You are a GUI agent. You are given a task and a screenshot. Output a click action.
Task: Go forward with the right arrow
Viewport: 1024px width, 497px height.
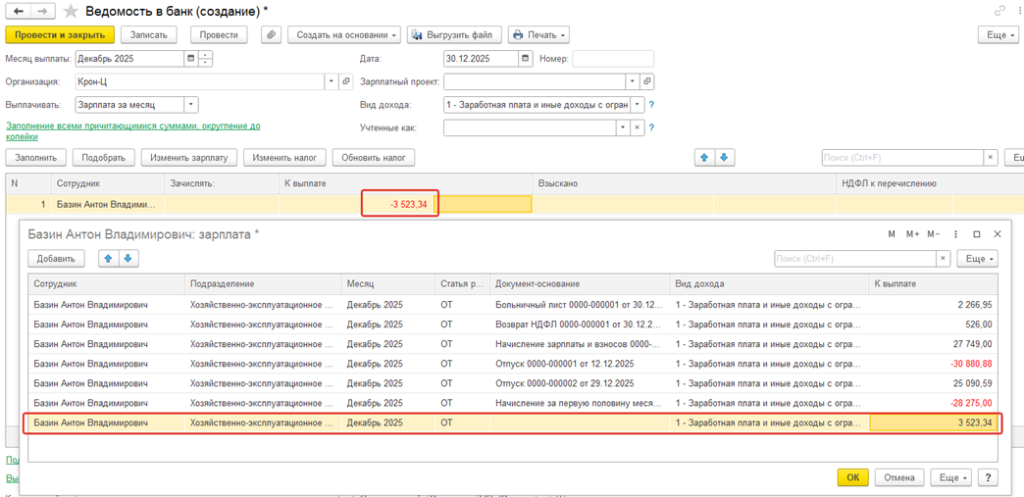click(x=43, y=12)
